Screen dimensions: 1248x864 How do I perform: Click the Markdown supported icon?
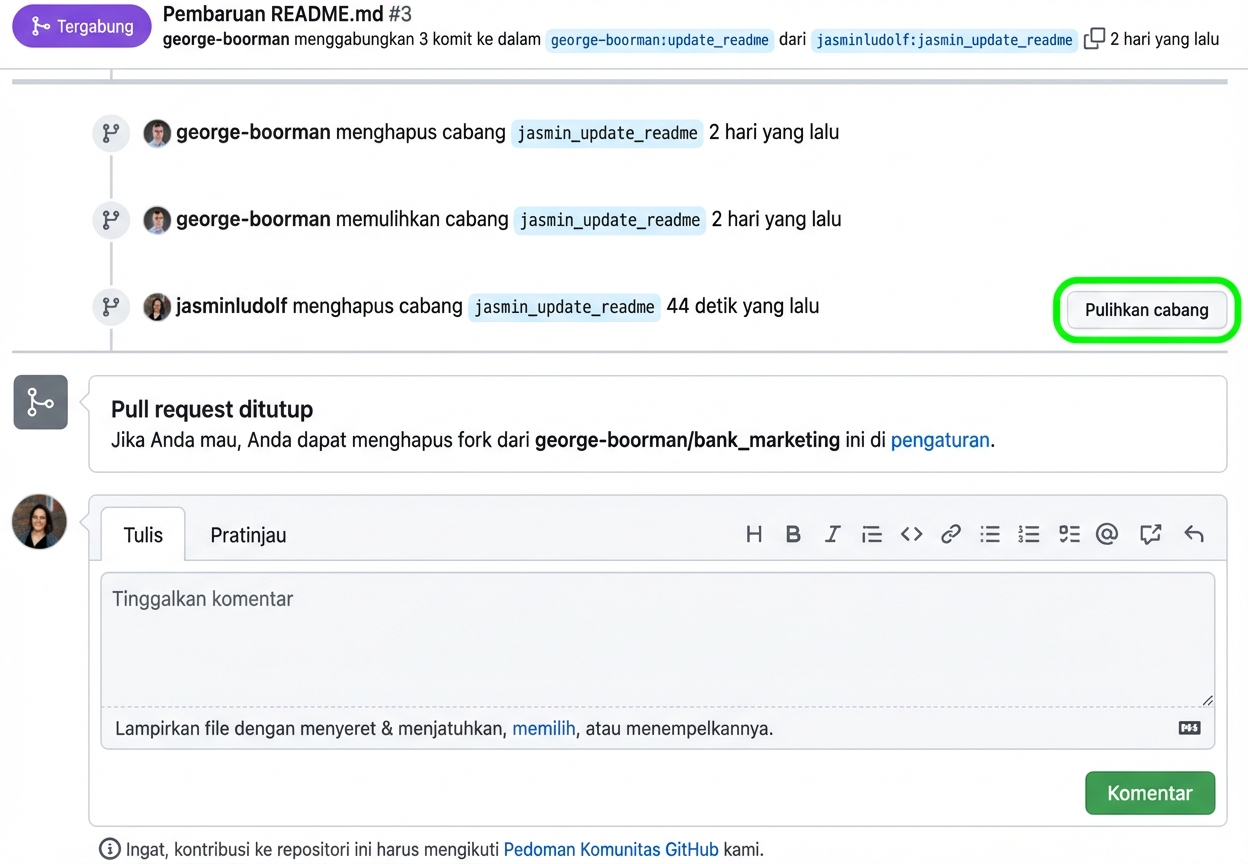tap(1189, 728)
